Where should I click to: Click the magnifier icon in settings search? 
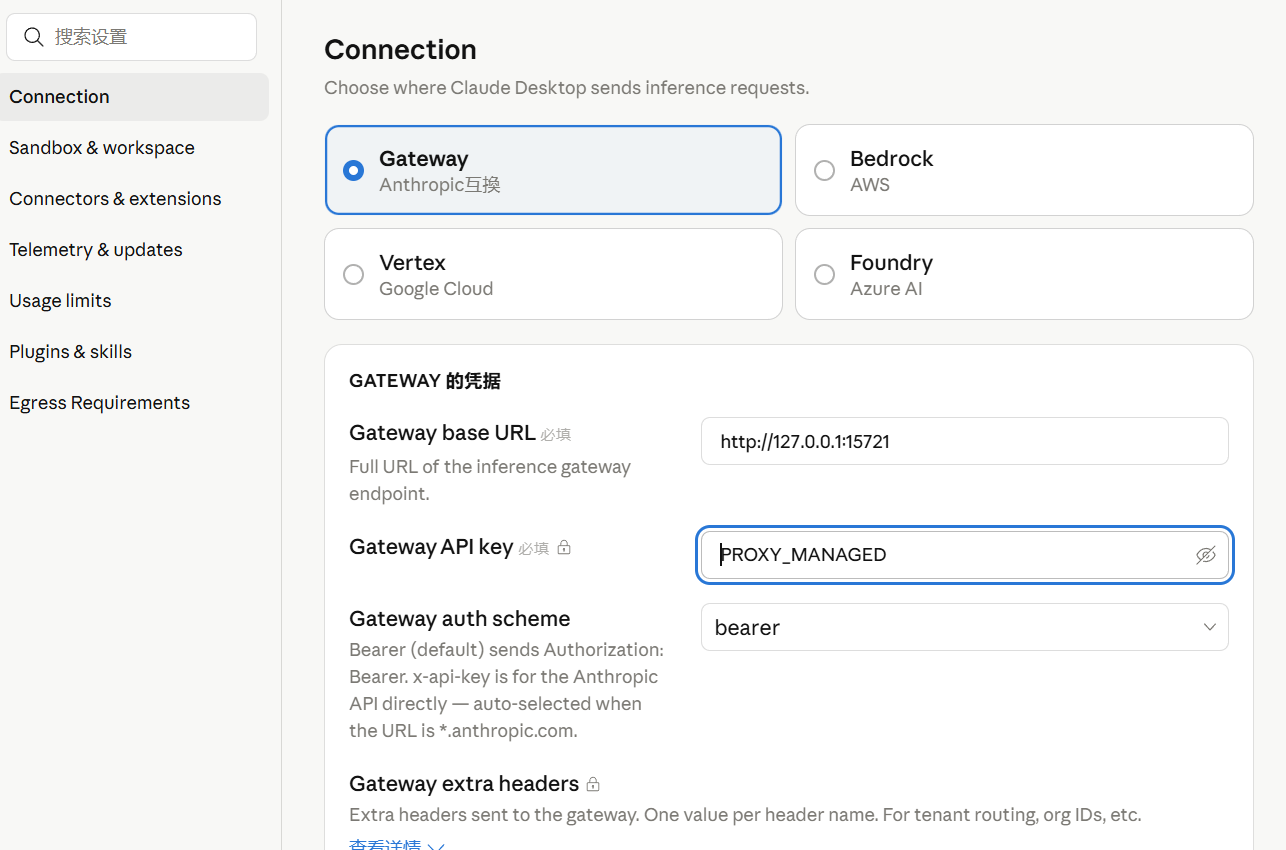coord(34,37)
